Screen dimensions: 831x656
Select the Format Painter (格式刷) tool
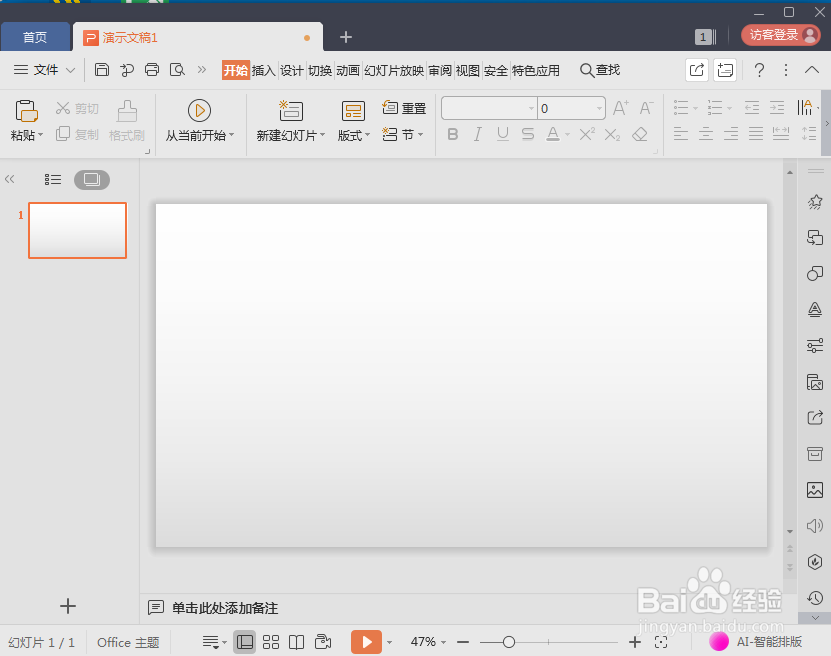click(127, 121)
